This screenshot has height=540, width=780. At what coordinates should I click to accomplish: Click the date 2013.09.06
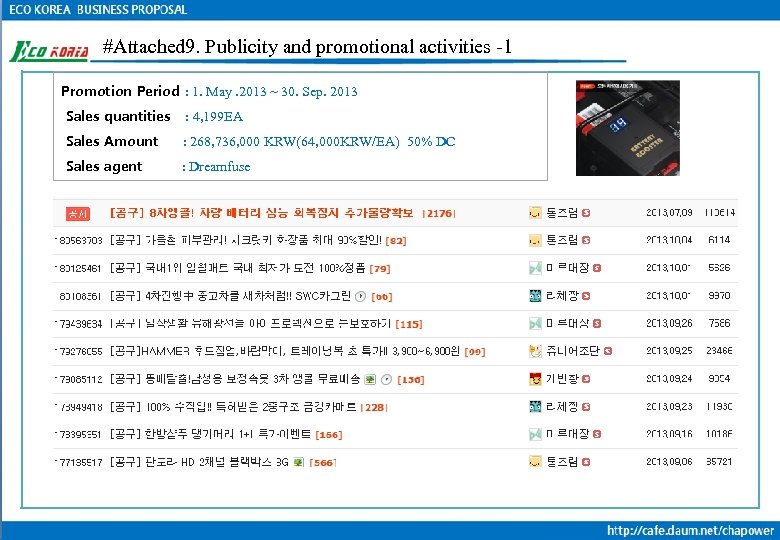tap(669, 461)
